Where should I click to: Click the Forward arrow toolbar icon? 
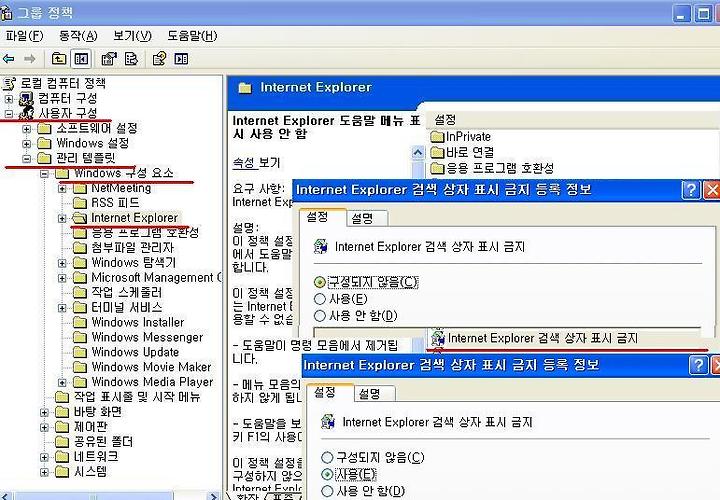30,59
